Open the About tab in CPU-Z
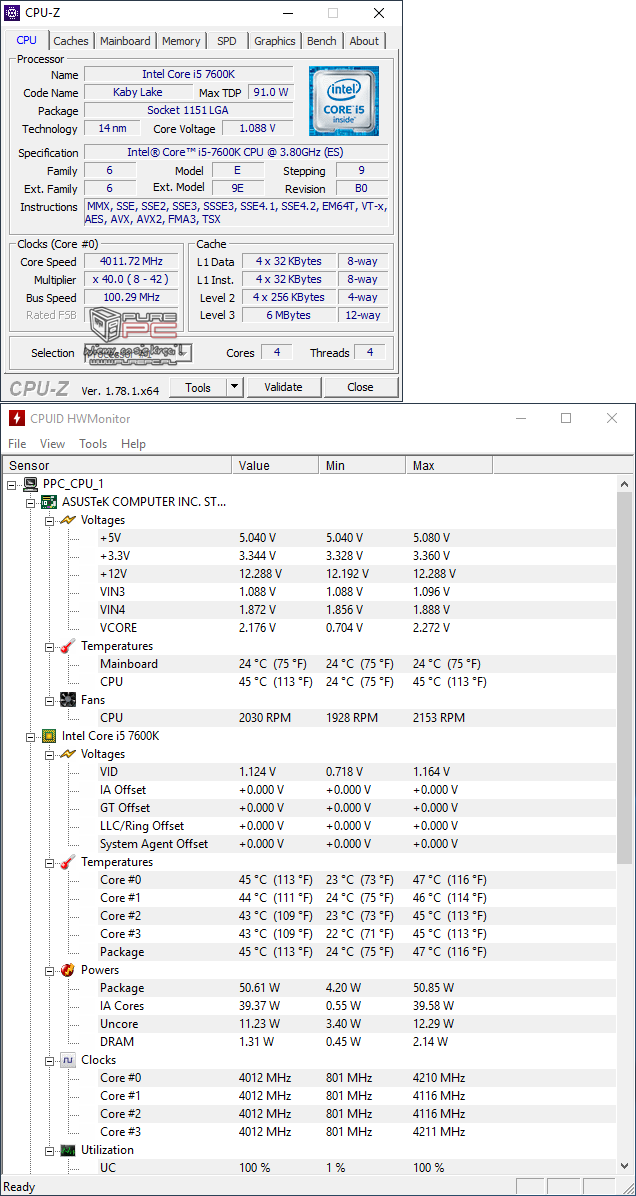This screenshot has height=1196, width=636. coord(364,41)
